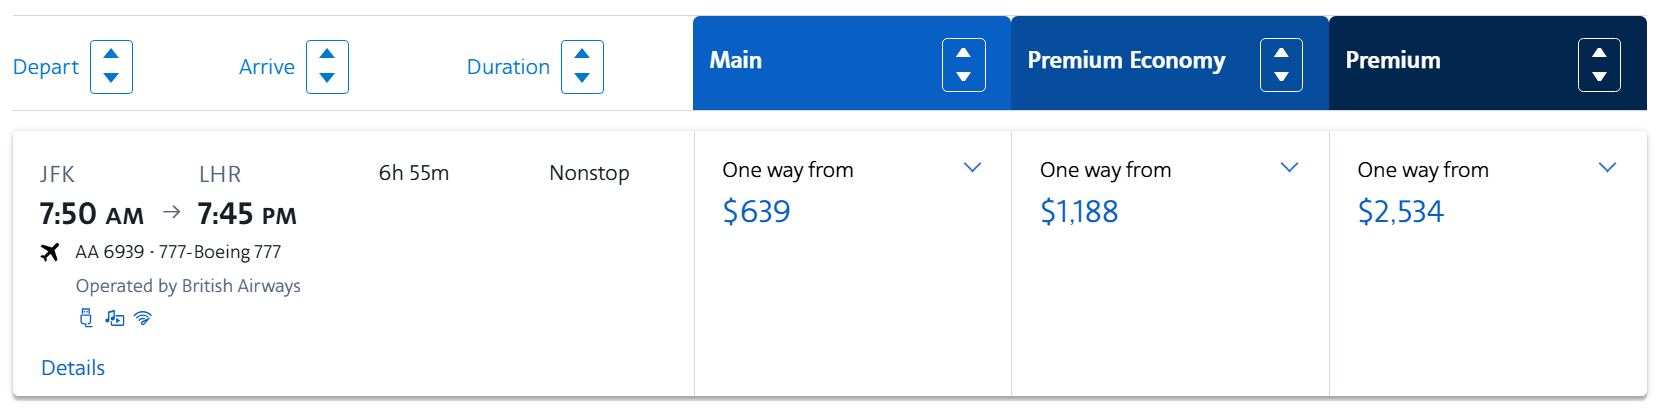1665x411 pixels.
Task: Sort flights using the Depart sort arrows
Action: tap(111, 67)
